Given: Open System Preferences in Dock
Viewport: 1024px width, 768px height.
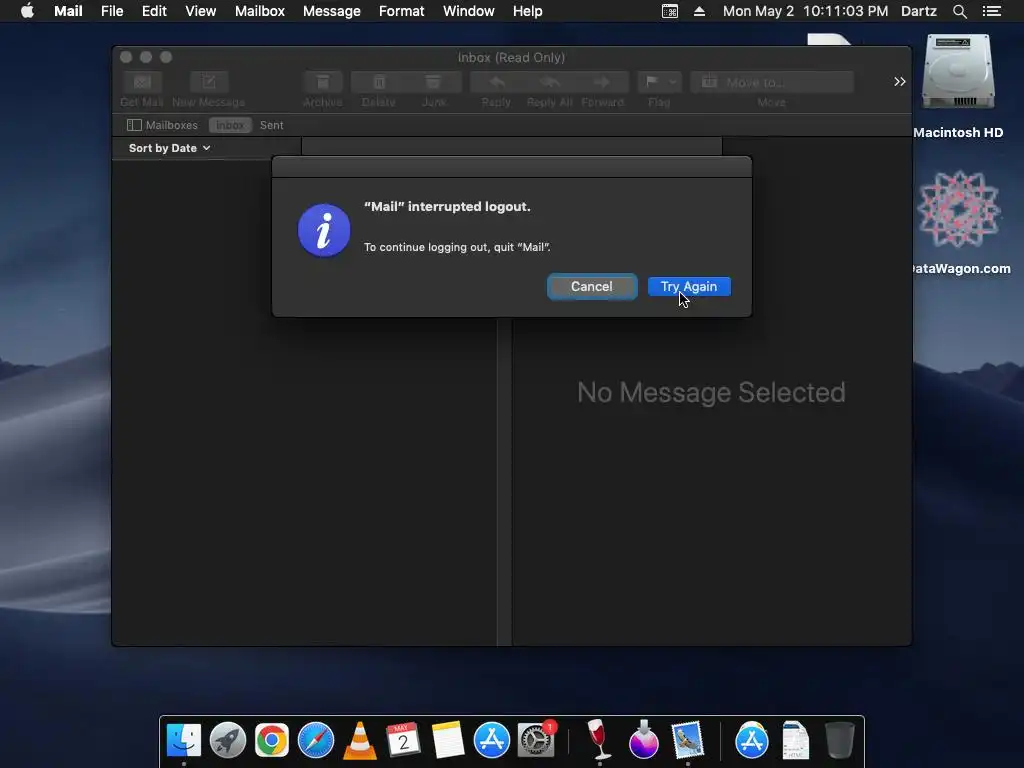Looking at the screenshot, I should pyautogui.click(x=536, y=740).
